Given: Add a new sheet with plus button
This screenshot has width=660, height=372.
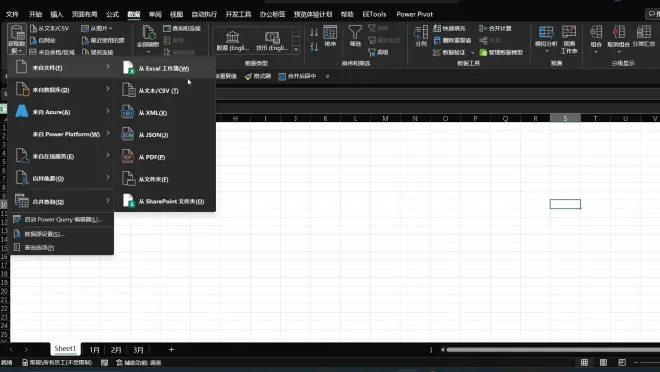Looking at the screenshot, I should (171, 349).
